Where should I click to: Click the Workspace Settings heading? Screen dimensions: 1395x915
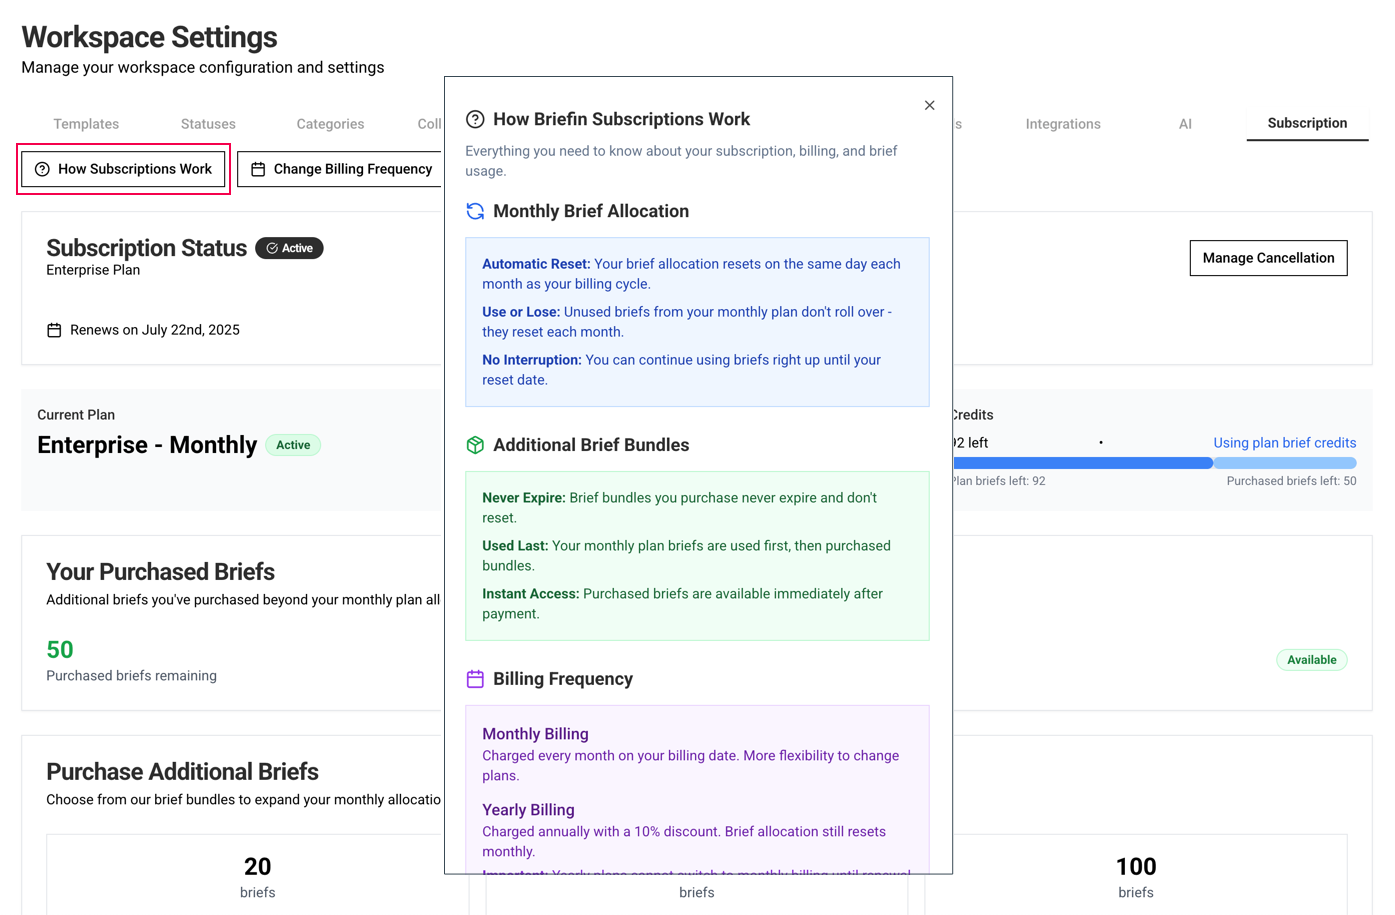(x=149, y=37)
